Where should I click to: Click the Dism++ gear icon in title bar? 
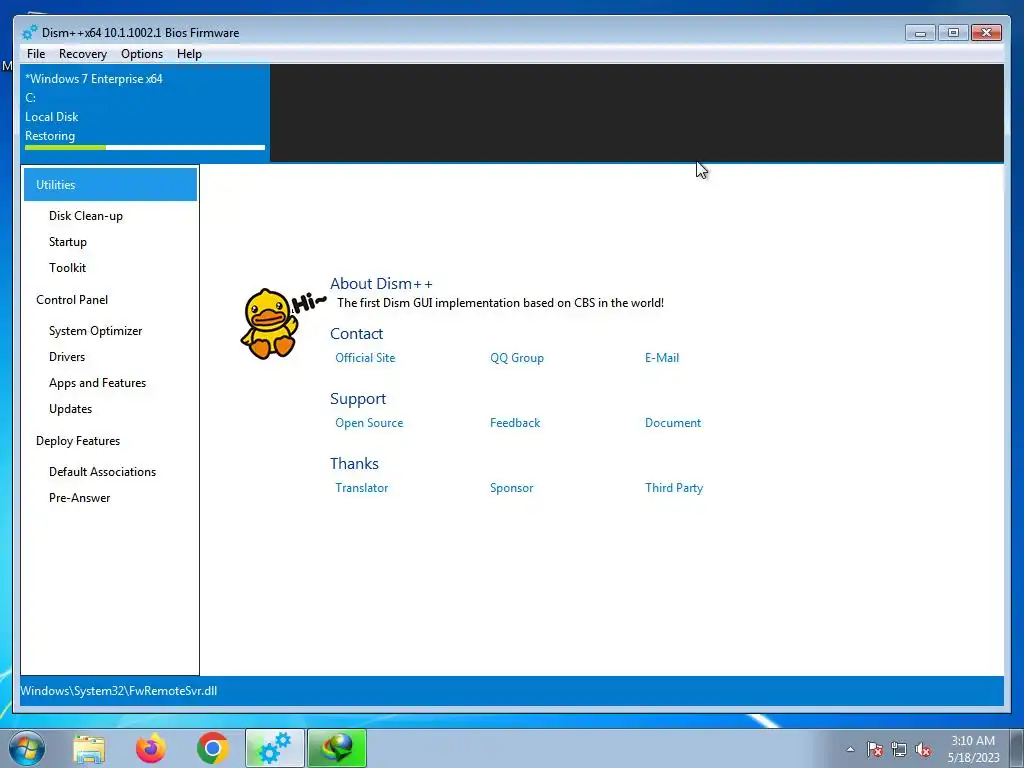coord(29,32)
